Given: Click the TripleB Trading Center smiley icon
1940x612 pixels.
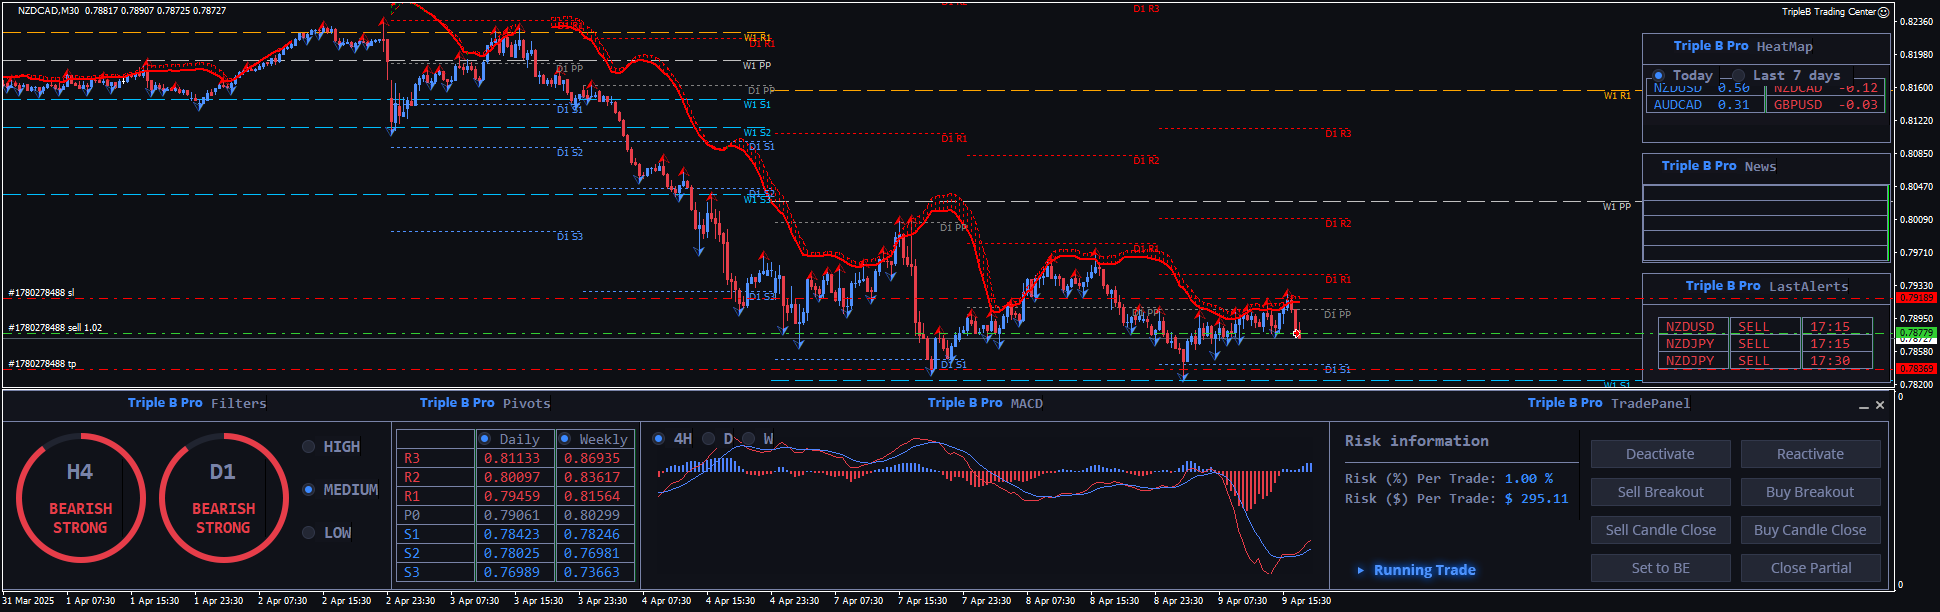Looking at the screenshot, I should click(x=1883, y=12).
